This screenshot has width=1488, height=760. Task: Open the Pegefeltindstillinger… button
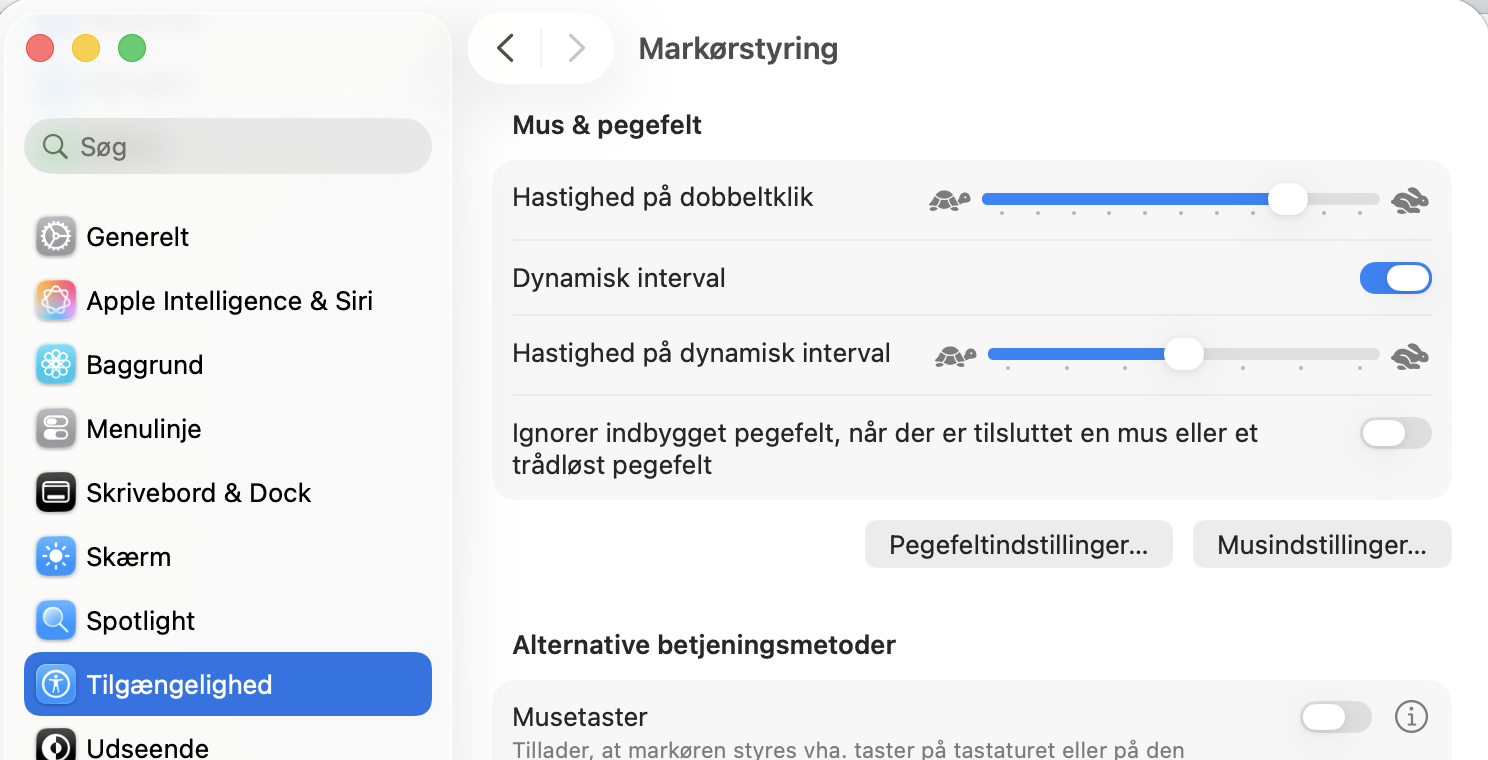pyautogui.click(x=1018, y=545)
